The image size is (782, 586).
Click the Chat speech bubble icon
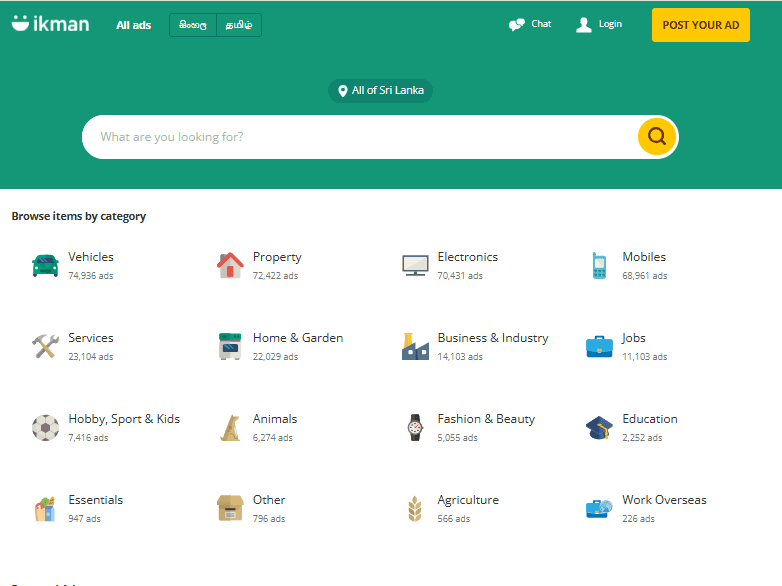(517, 24)
